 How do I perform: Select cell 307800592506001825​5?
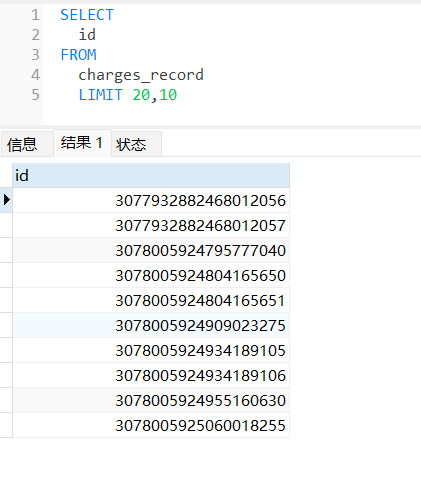[151, 425]
